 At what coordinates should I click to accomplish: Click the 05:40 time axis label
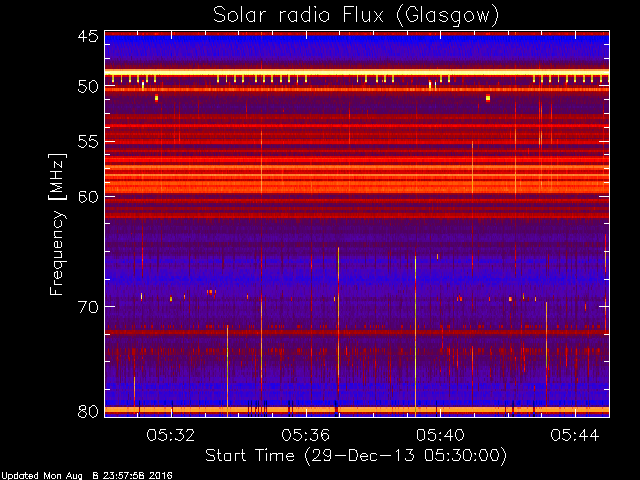coord(440,436)
